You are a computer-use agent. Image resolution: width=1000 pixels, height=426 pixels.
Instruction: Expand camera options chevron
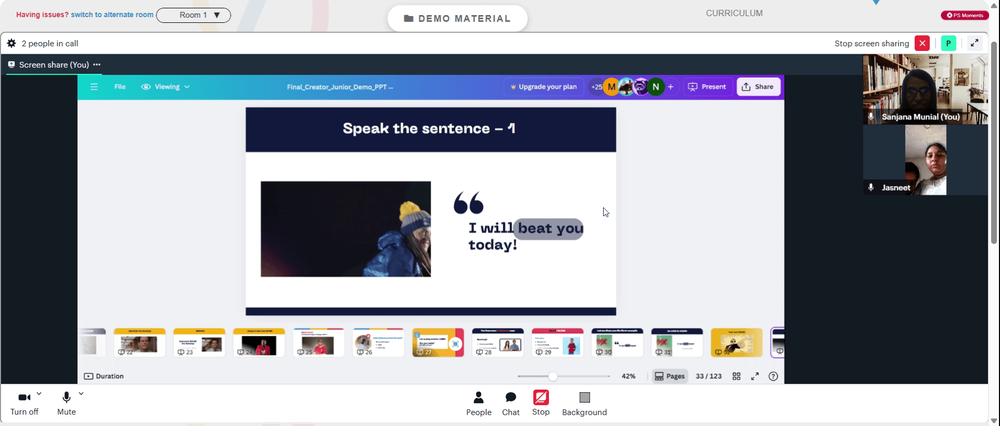tap(39, 393)
